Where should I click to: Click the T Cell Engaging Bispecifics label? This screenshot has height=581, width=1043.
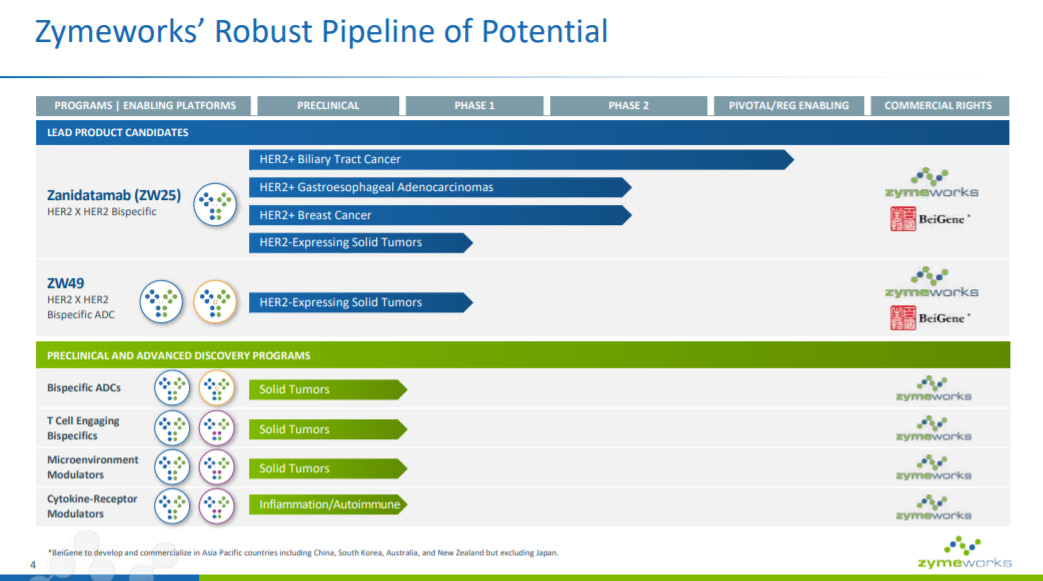tap(83, 428)
